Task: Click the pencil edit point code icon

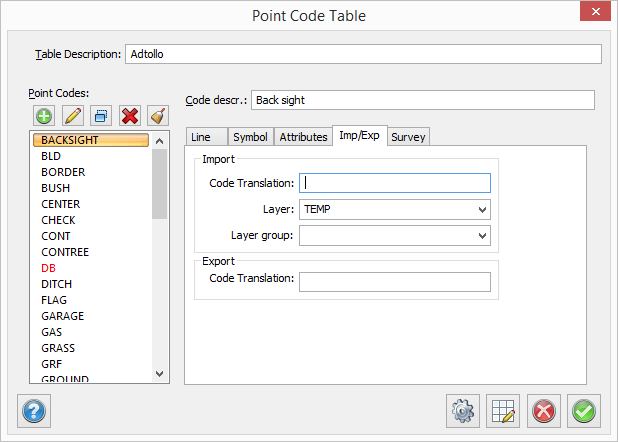Action: pyautogui.click(x=72, y=115)
